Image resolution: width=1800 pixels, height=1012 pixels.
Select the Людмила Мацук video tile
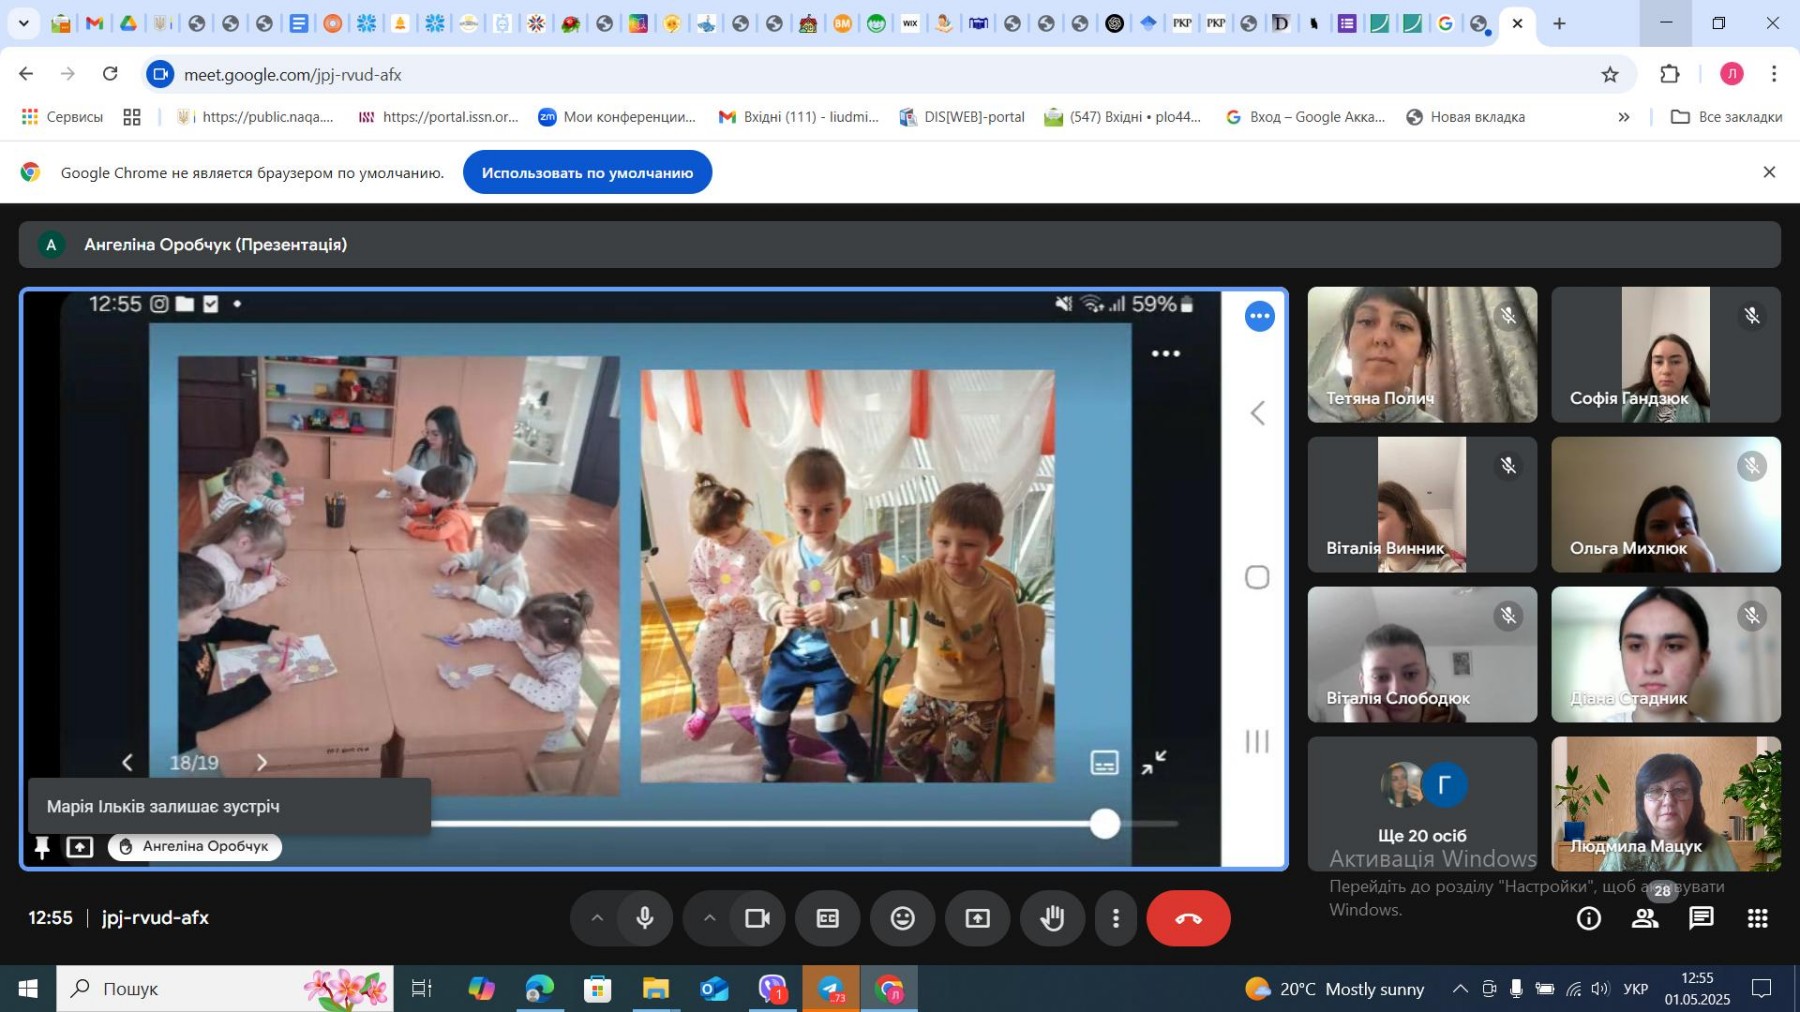(x=1665, y=804)
